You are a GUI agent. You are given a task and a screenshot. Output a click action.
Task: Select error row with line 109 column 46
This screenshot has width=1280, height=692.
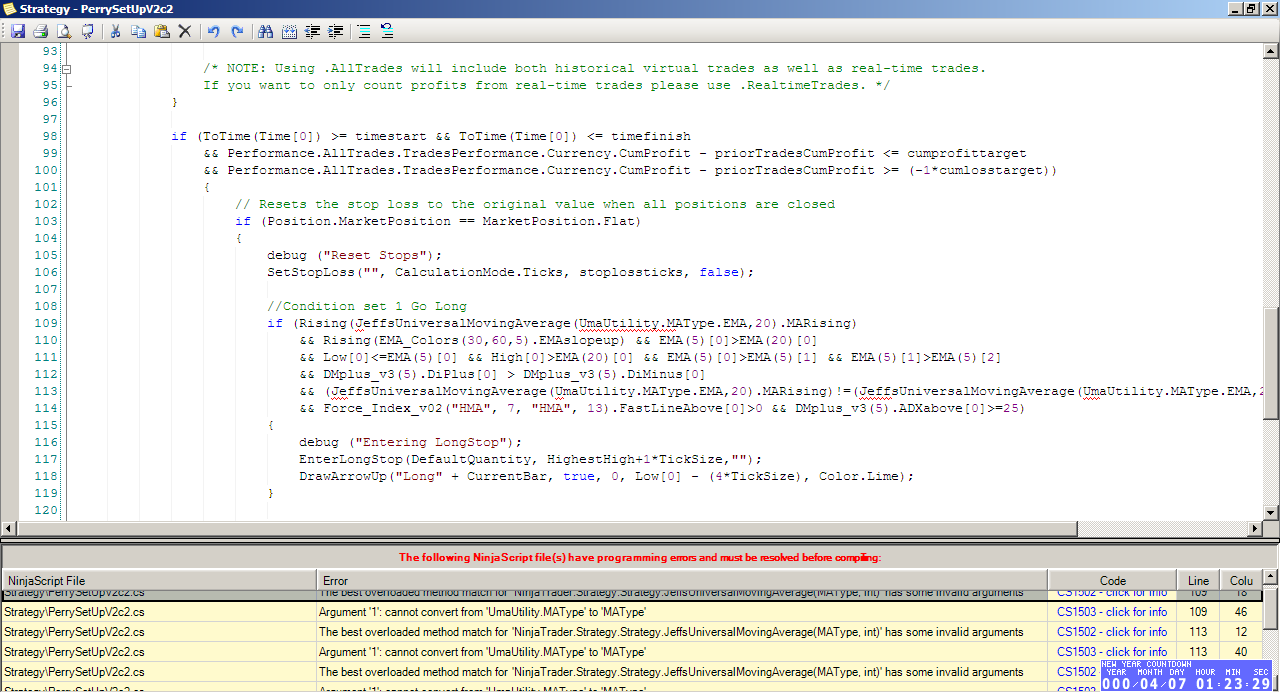631,612
